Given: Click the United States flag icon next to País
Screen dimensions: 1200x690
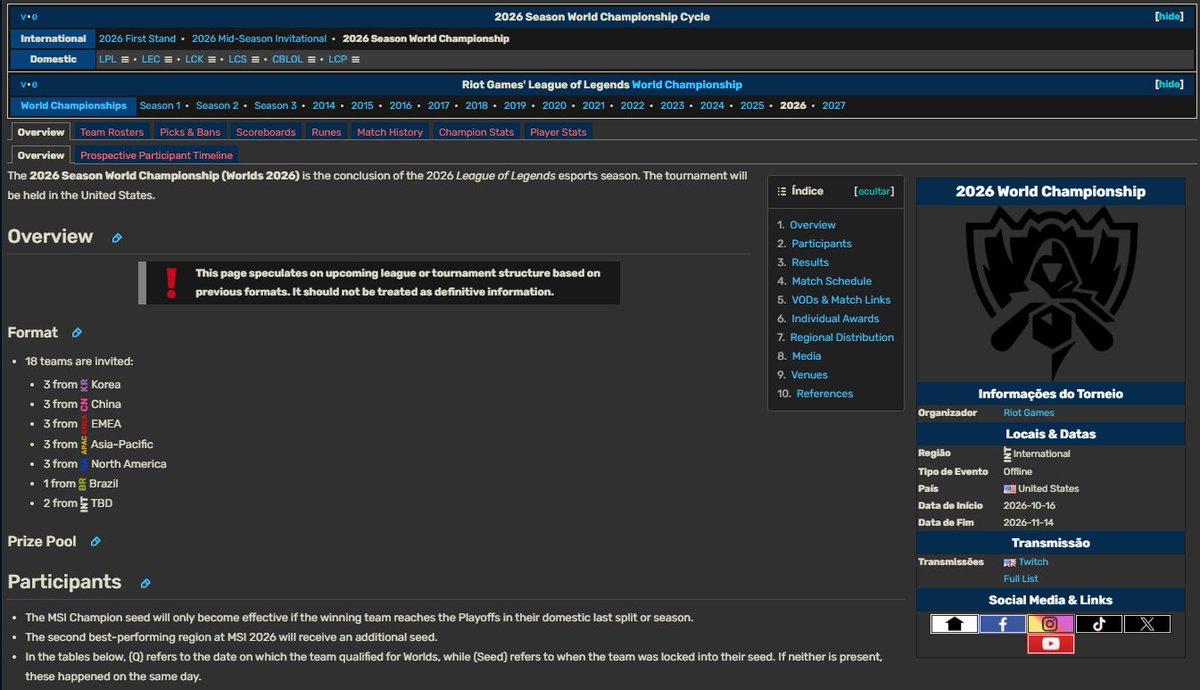Looking at the screenshot, I should [x=1010, y=489].
